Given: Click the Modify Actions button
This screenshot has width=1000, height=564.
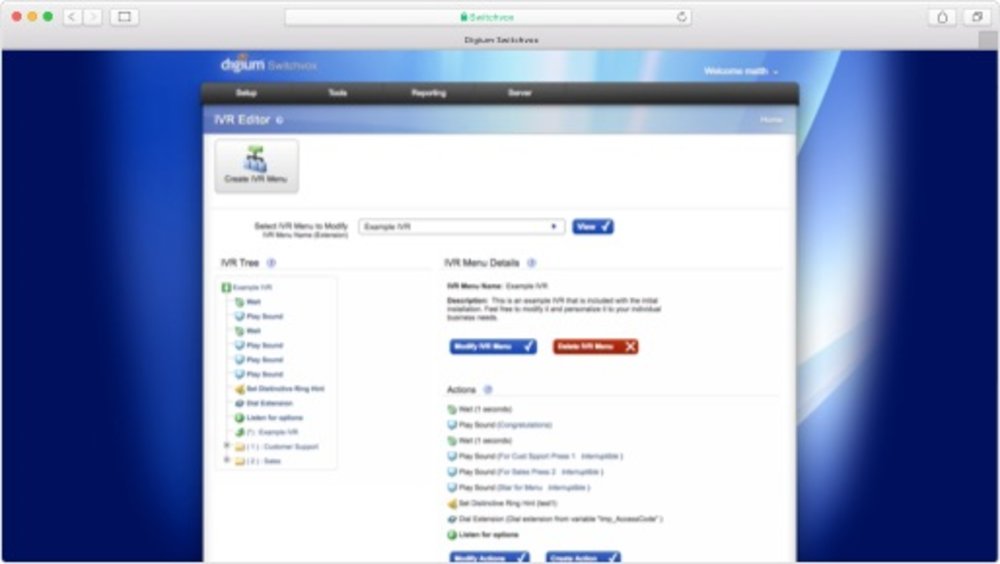Looking at the screenshot, I should pyautogui.click(x=490, y=558).
